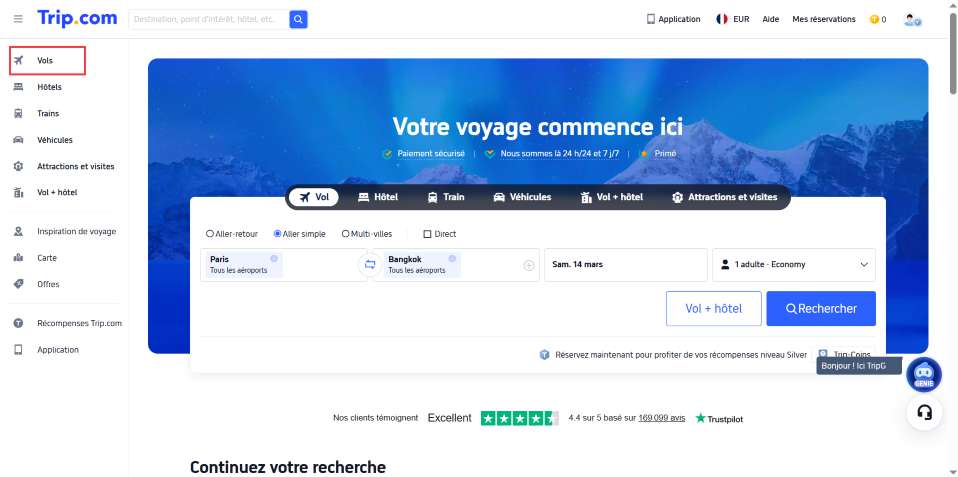The height and width of the screenshot is (477, 958).
Task: Enable the Direct flights checkbox
Action: (427, 234)
